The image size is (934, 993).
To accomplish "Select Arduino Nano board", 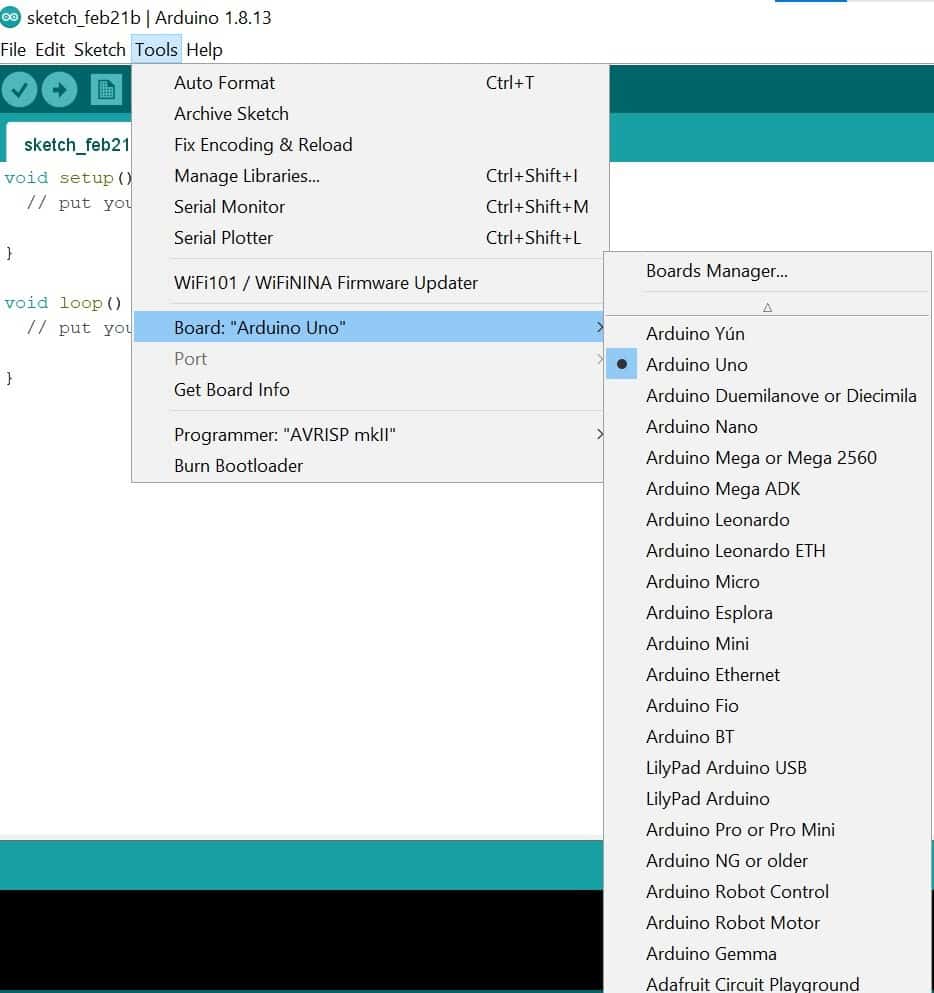I will tap(767, 426).
